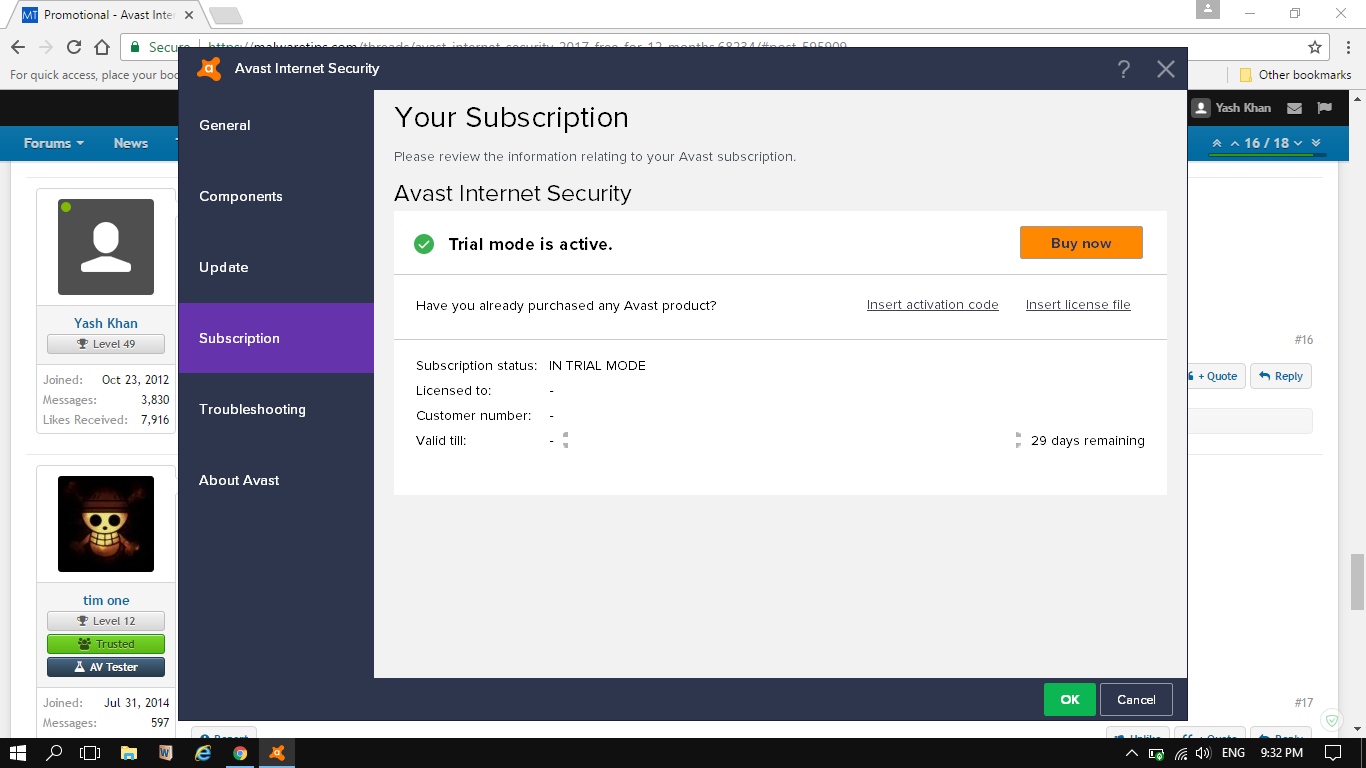Click the AV Tester badge
Screen dimensions: 1366x768
[106, 667]
